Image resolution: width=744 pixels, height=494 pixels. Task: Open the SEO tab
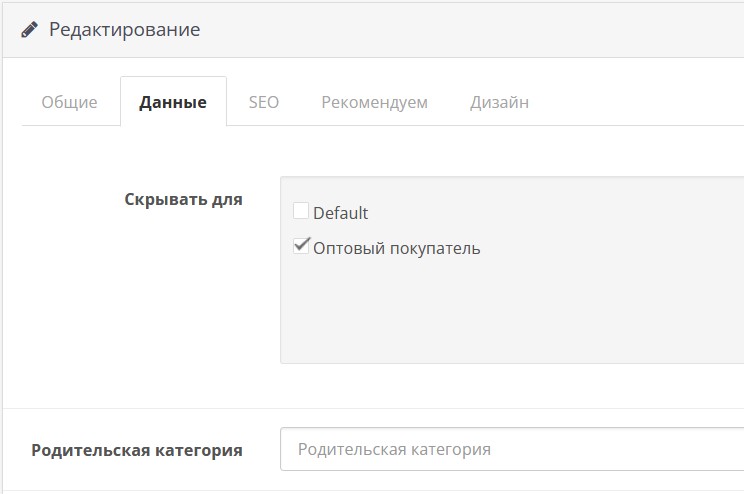pos(264,102)
